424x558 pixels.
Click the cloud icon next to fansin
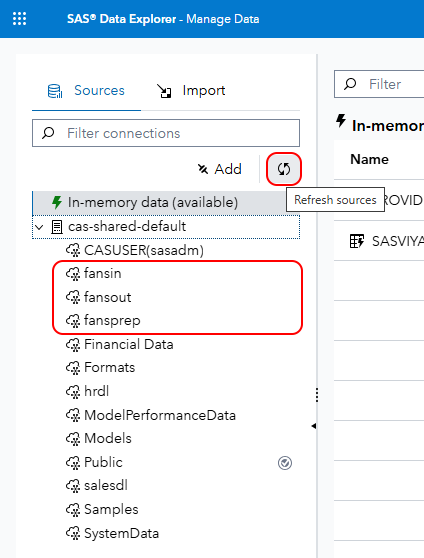73,274
